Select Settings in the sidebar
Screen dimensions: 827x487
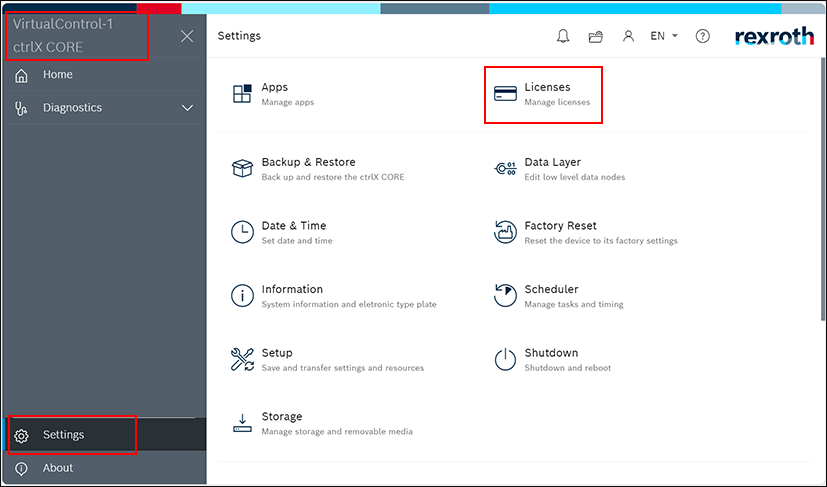(x=63, y=435)
